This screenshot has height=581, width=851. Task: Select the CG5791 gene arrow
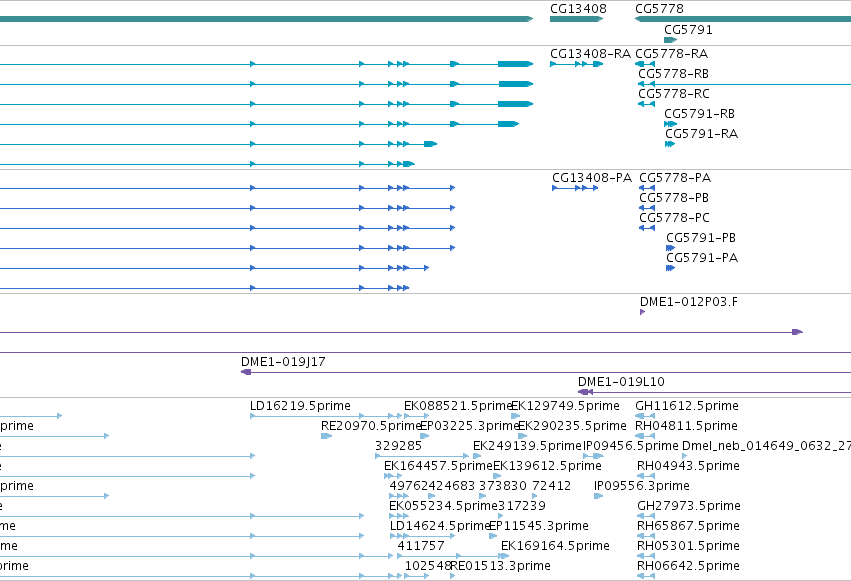coord(670,40)
